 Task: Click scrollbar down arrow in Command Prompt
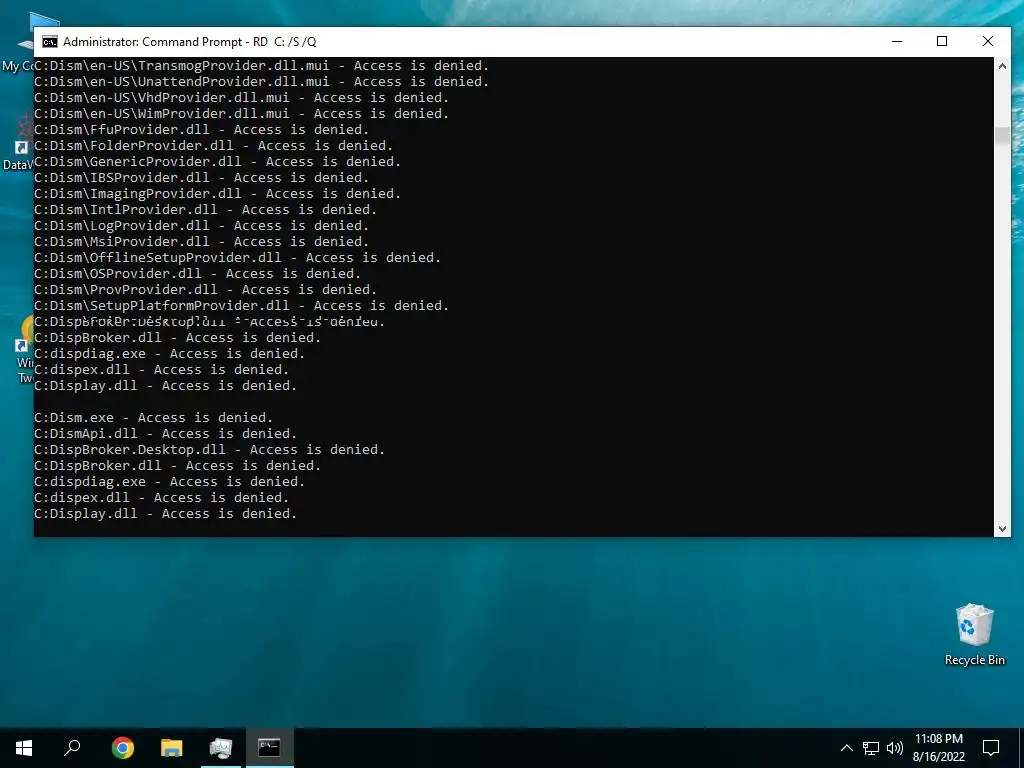pyautogui.click(x=1002, y=529)
